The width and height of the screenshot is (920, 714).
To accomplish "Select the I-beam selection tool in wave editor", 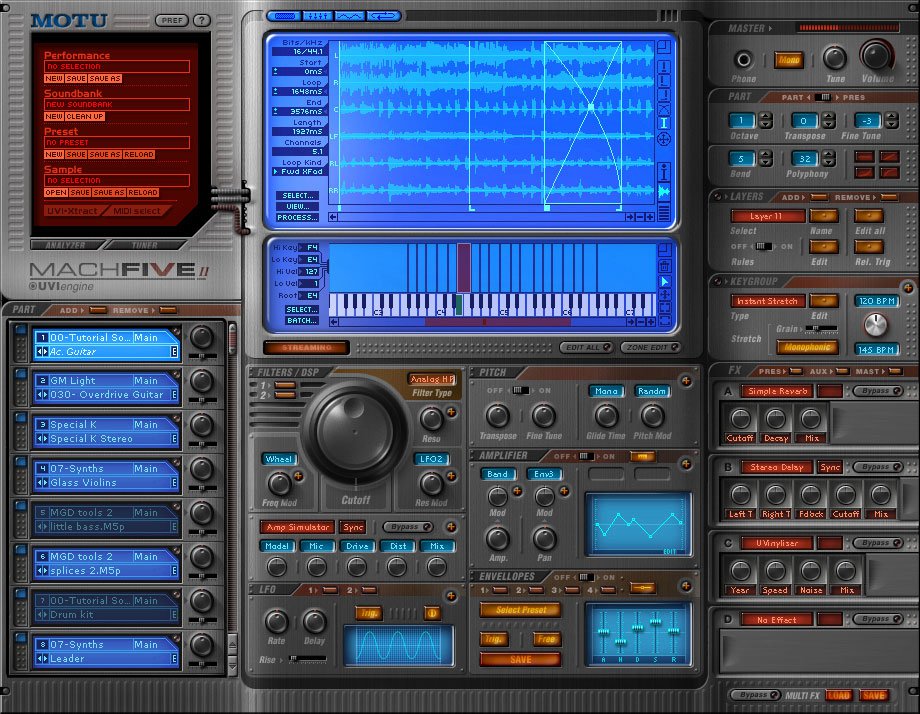I will pos(664,123).
